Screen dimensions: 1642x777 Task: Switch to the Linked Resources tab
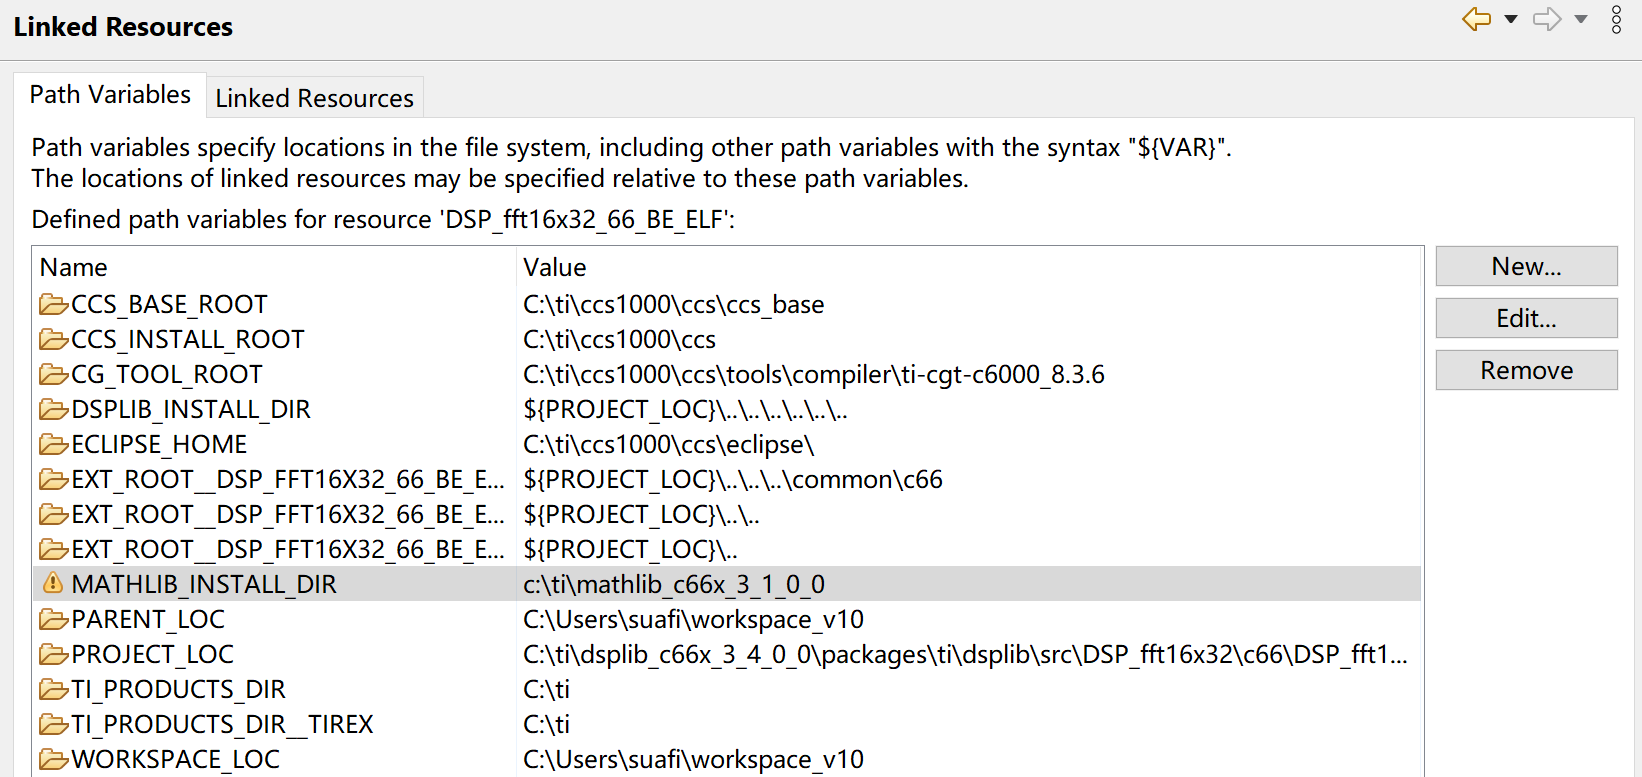(314, 98)
